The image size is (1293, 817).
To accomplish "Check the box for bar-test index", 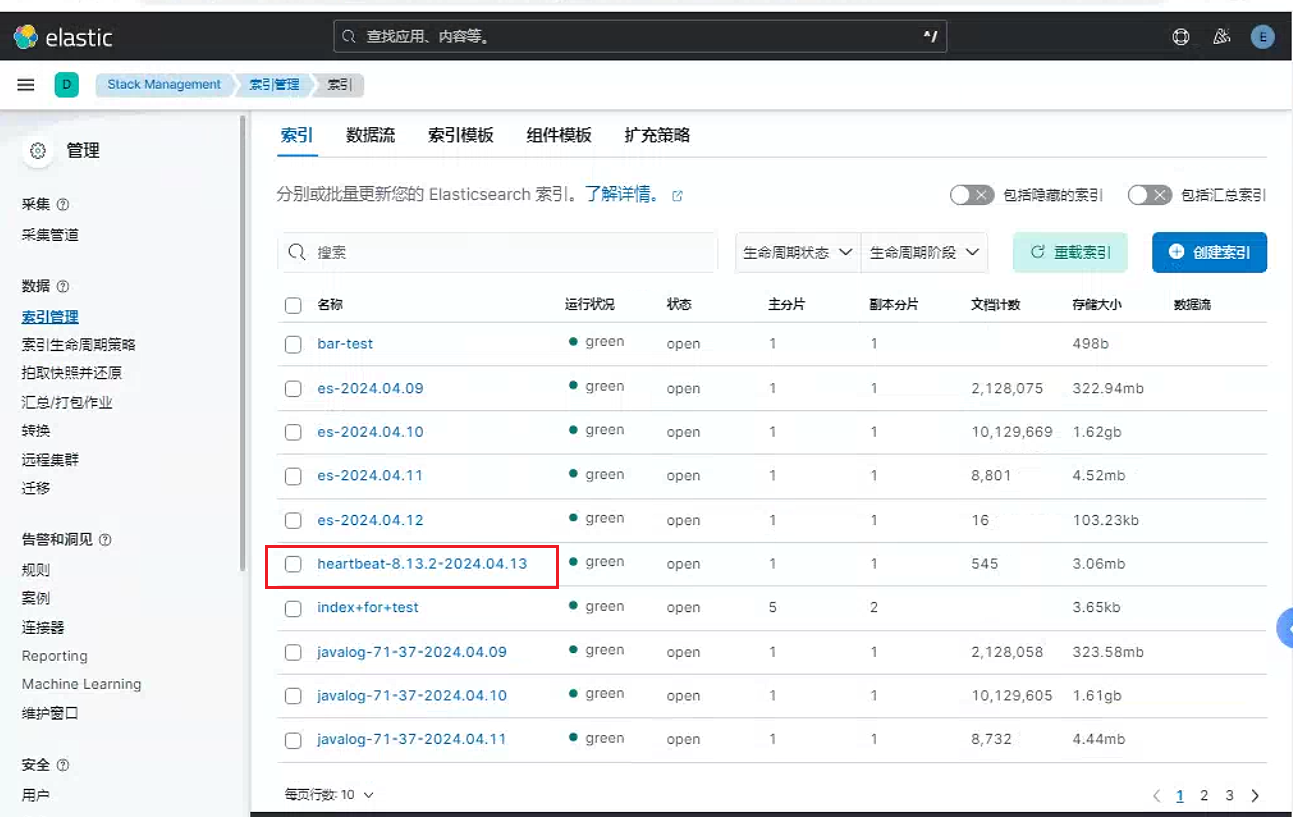I will (x=293, y=344).
